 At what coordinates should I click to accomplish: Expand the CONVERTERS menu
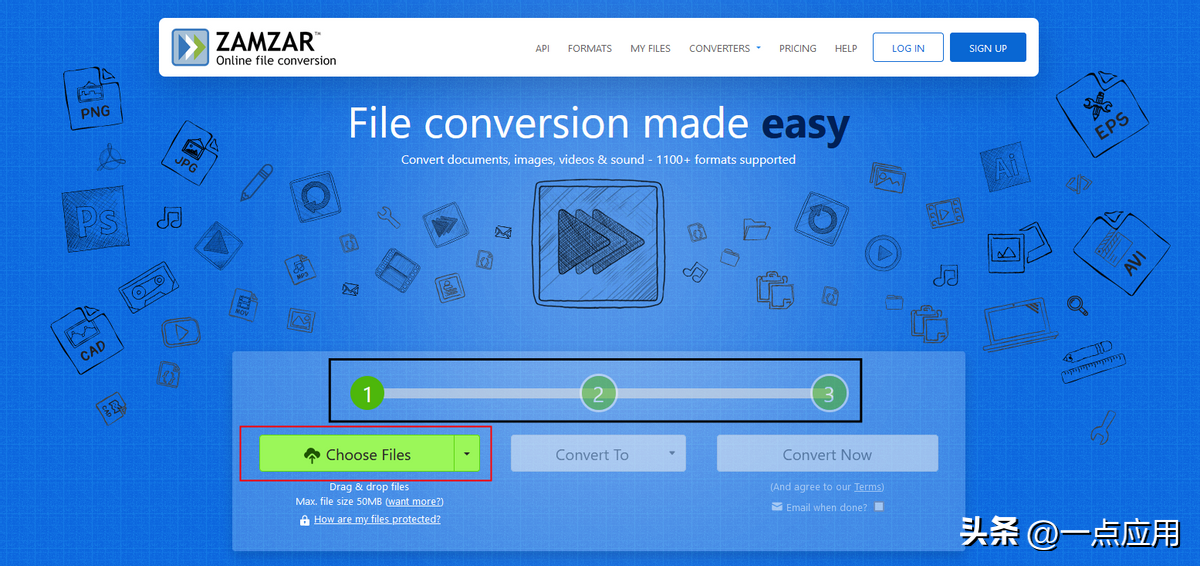tap(725, 48)
